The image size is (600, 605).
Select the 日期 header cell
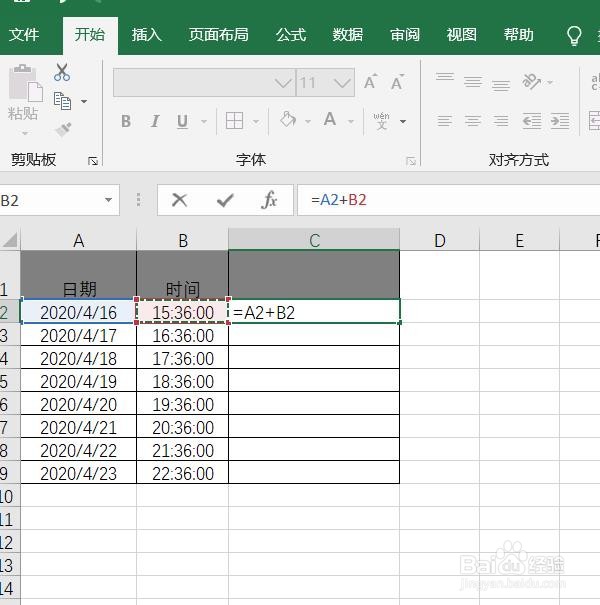point(78,275)
